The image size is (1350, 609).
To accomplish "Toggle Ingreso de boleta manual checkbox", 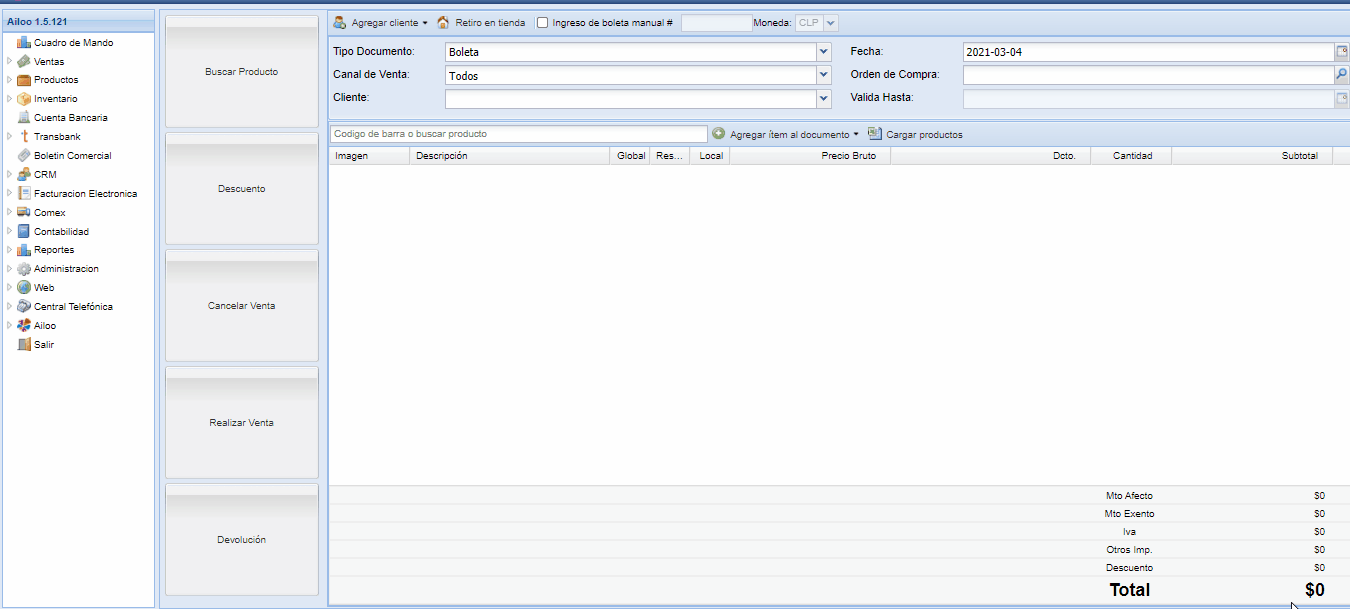I will (542, 22).
